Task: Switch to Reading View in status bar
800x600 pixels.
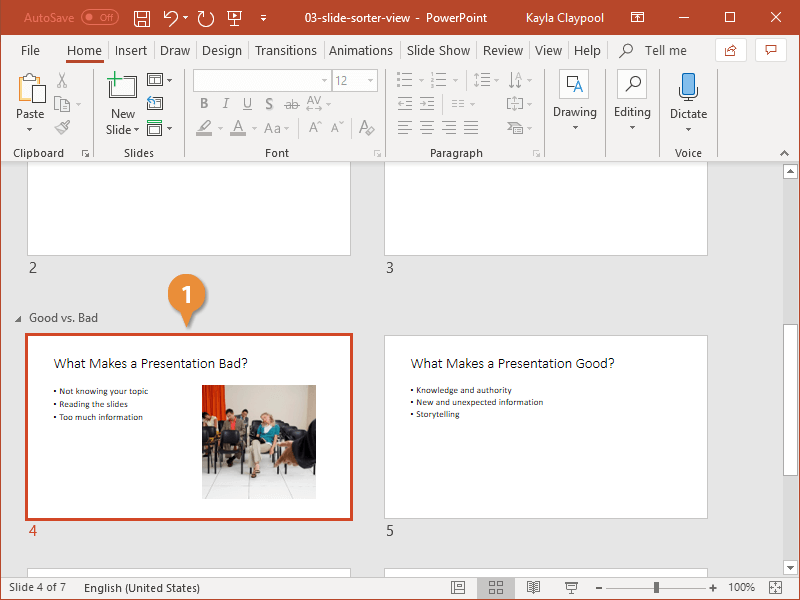Action: tap(534, 587)
